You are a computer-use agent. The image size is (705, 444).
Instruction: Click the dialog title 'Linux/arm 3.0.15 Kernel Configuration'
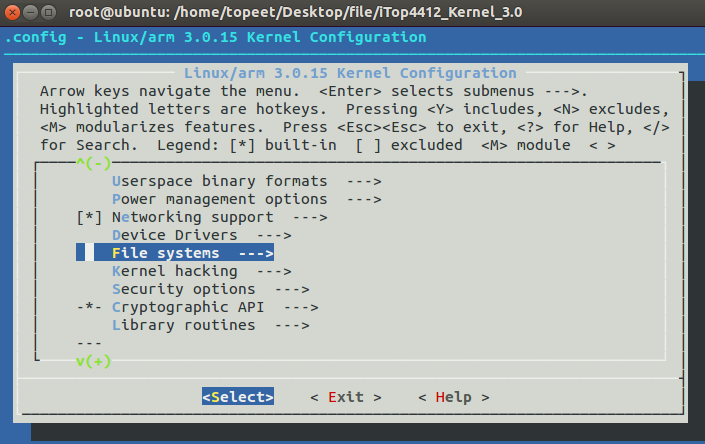point(350,73)
